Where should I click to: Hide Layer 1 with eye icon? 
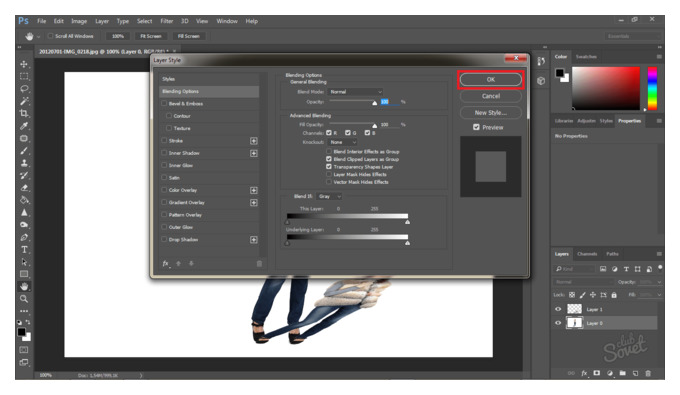[x=558, y=309]
